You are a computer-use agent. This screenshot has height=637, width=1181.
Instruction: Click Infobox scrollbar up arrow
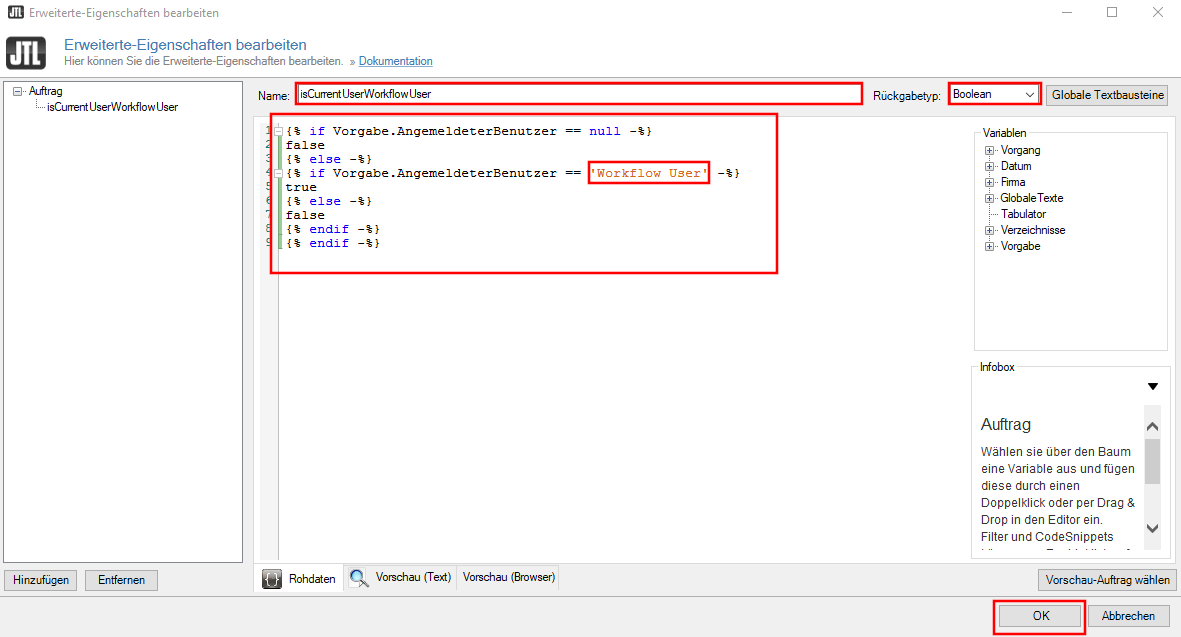[1152, 426]
